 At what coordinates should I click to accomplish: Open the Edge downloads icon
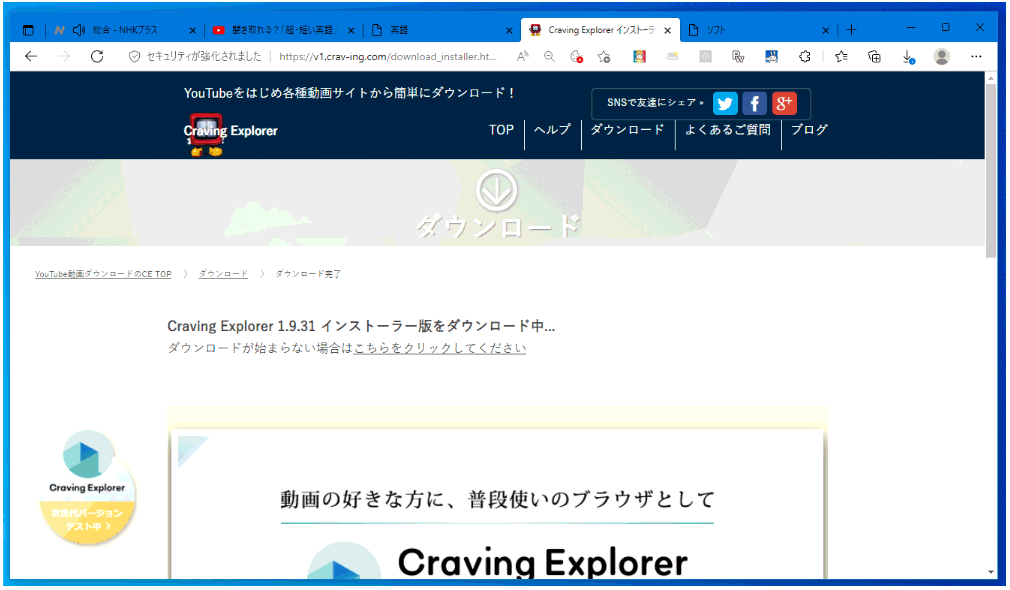(908, 57)
